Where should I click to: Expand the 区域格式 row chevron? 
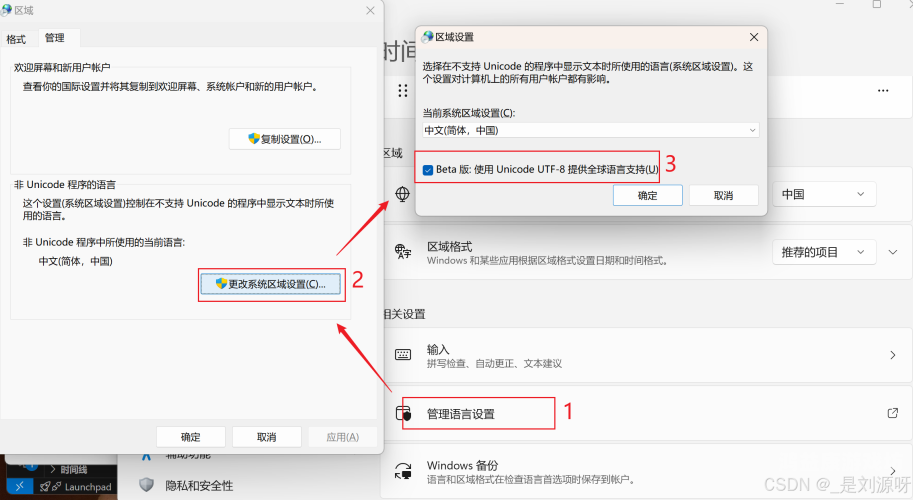coord(892,252)
